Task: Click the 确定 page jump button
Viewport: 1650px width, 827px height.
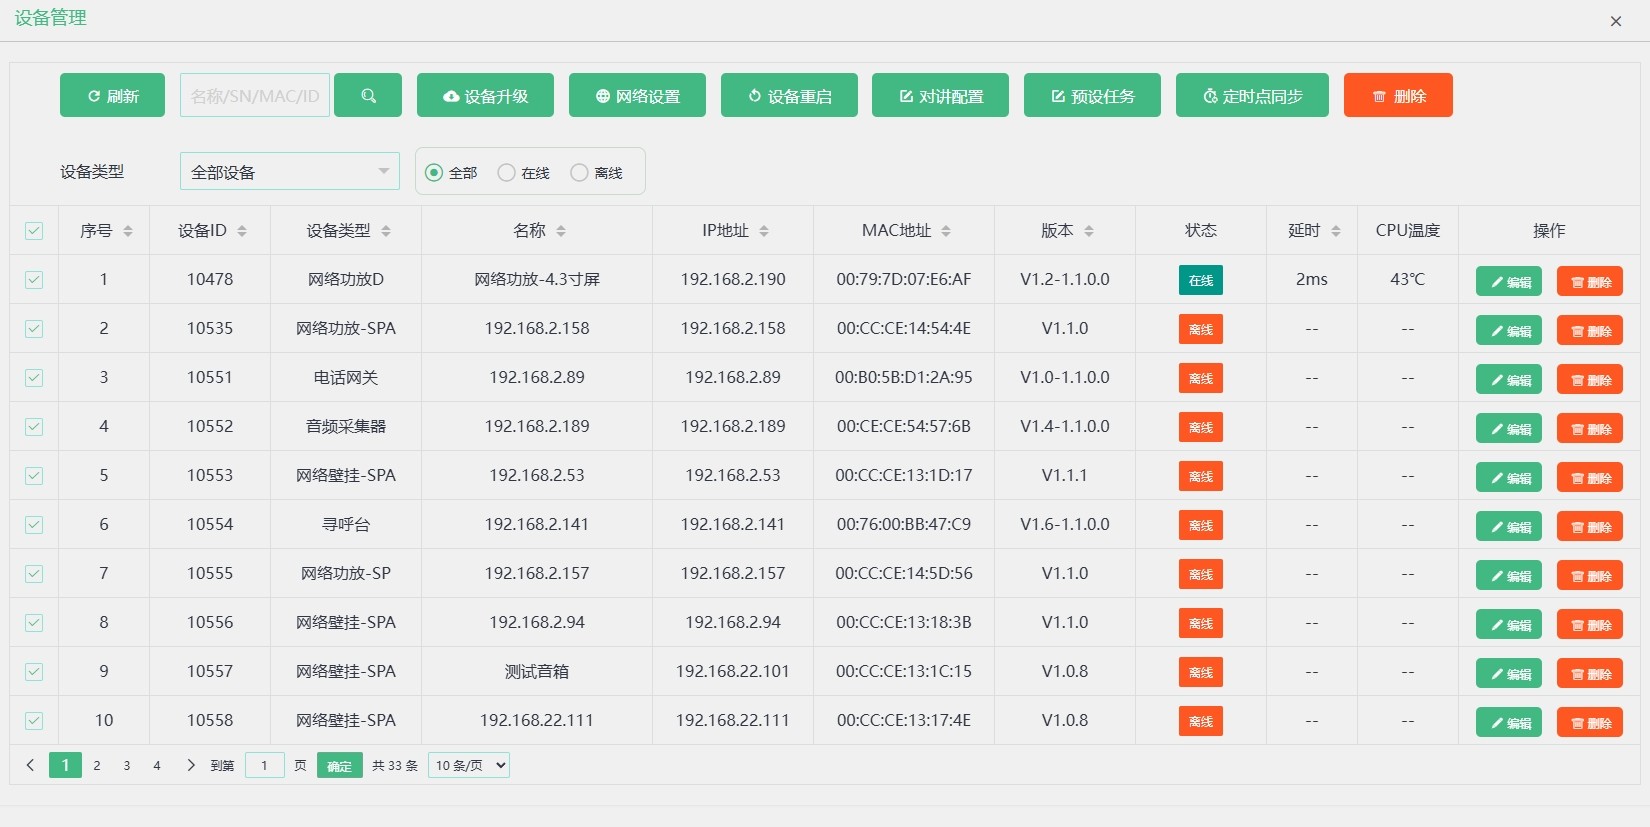Action: click(339, 766)
